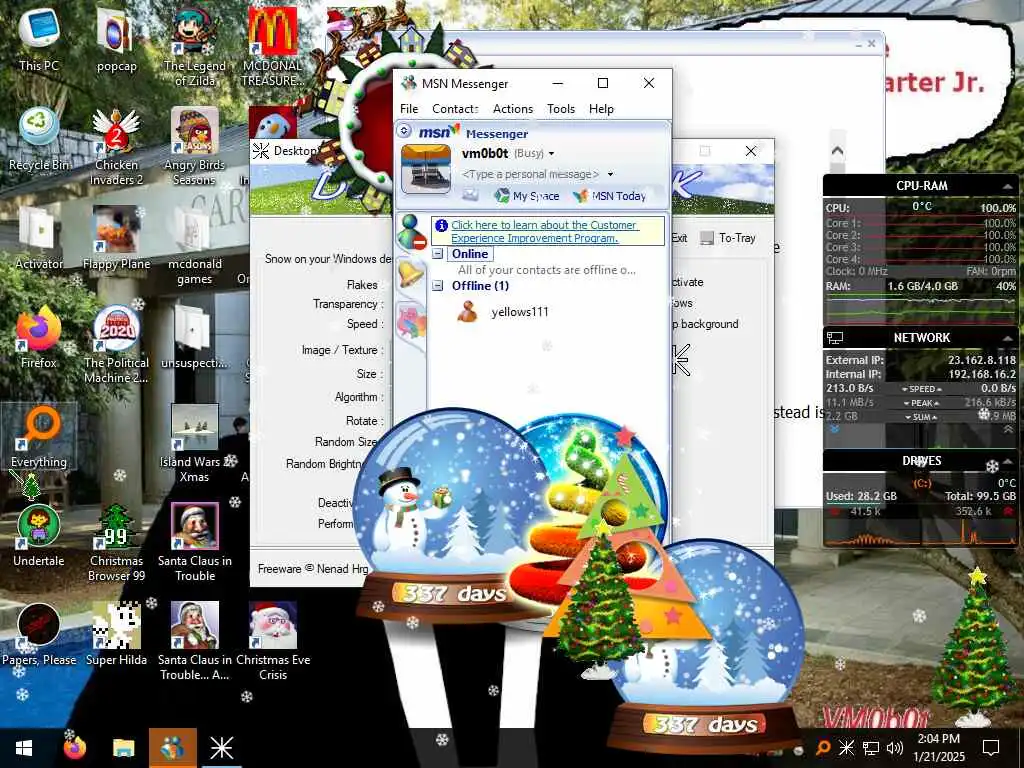Open the notification center icon
The image size is (1024, 768).
(x=991, y=748)
